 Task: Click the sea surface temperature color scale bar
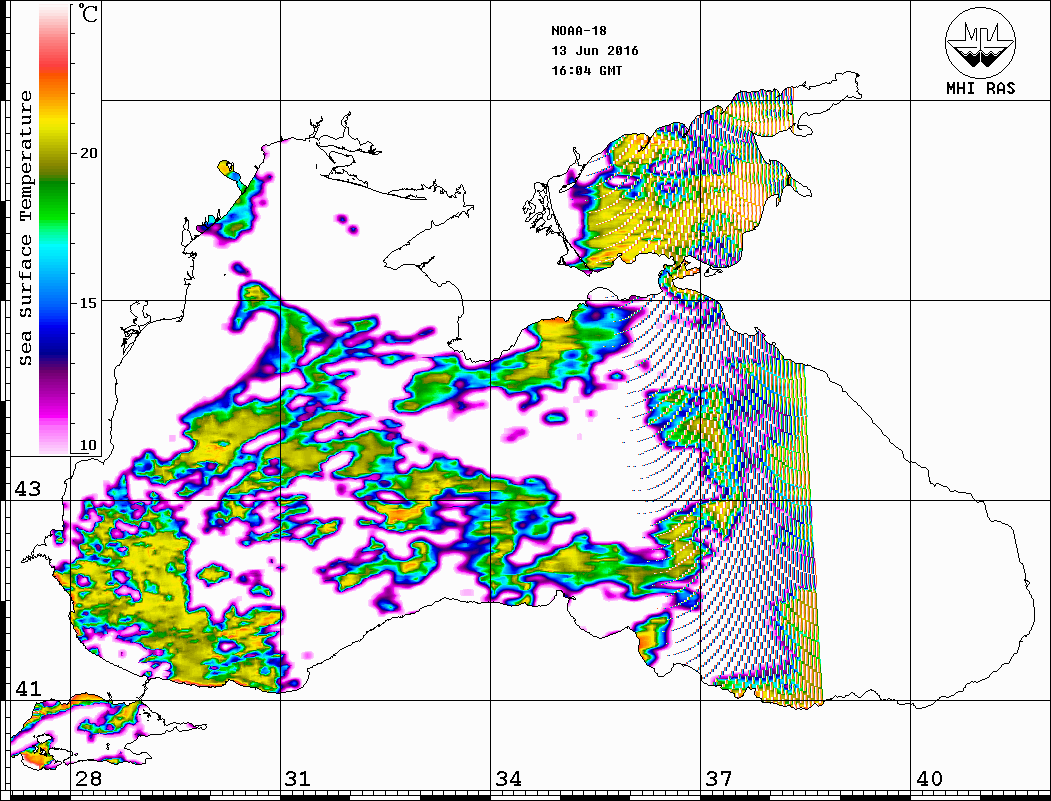point(54,229)
